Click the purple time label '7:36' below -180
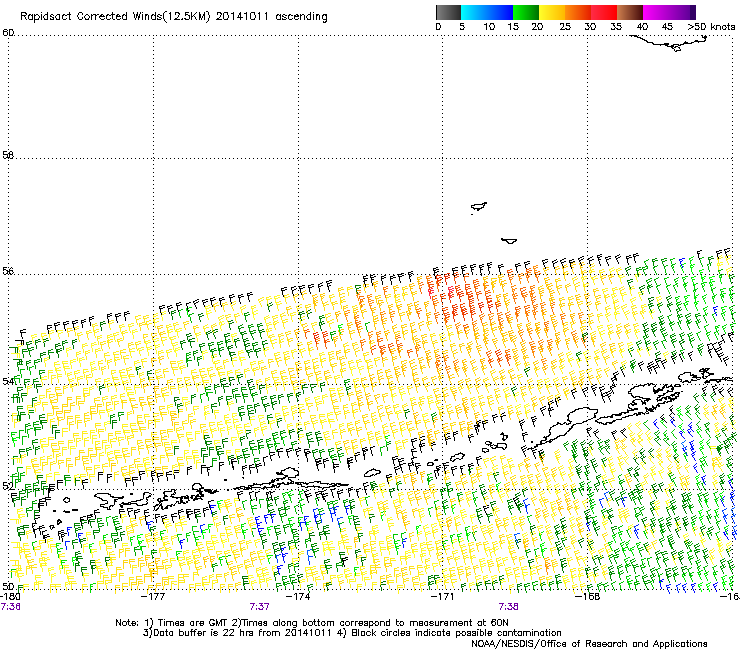 click(x=10, y=607)
